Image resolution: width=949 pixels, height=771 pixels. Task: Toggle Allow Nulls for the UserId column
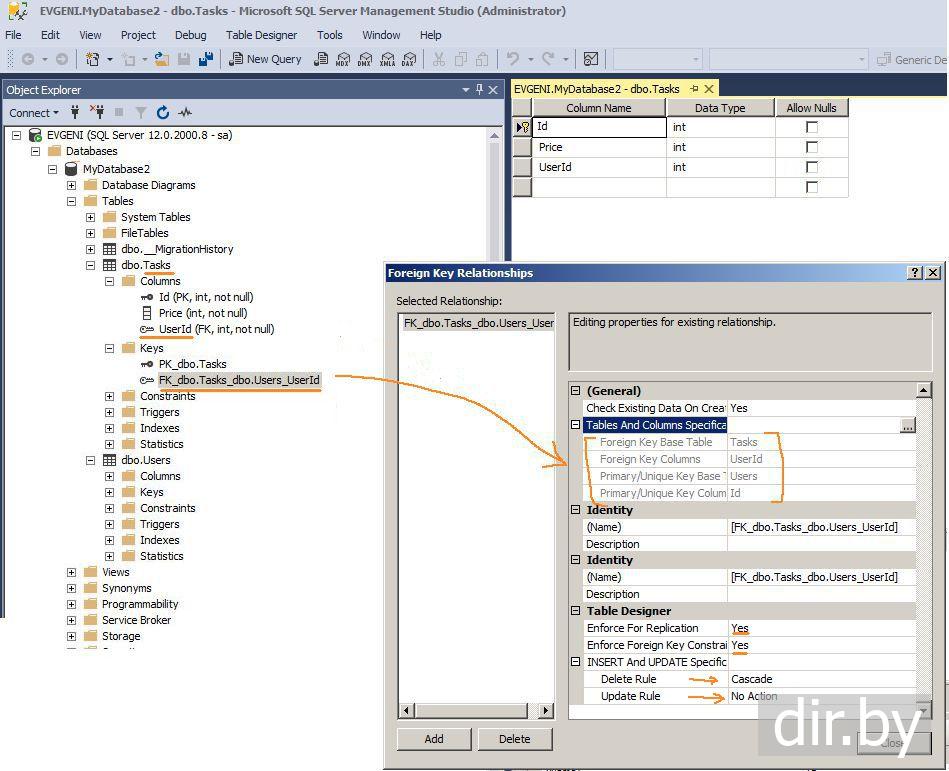point(811,167)
